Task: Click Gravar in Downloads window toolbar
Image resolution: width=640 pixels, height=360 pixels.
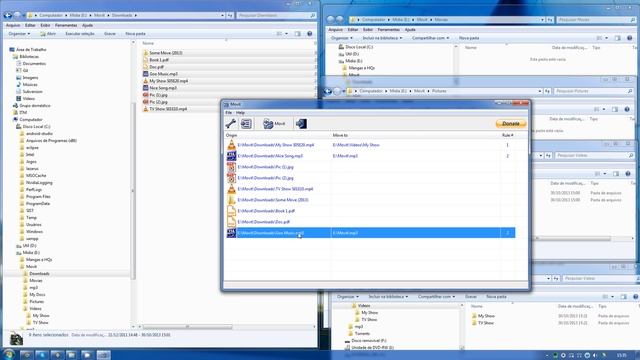Action: coord(110,34)
